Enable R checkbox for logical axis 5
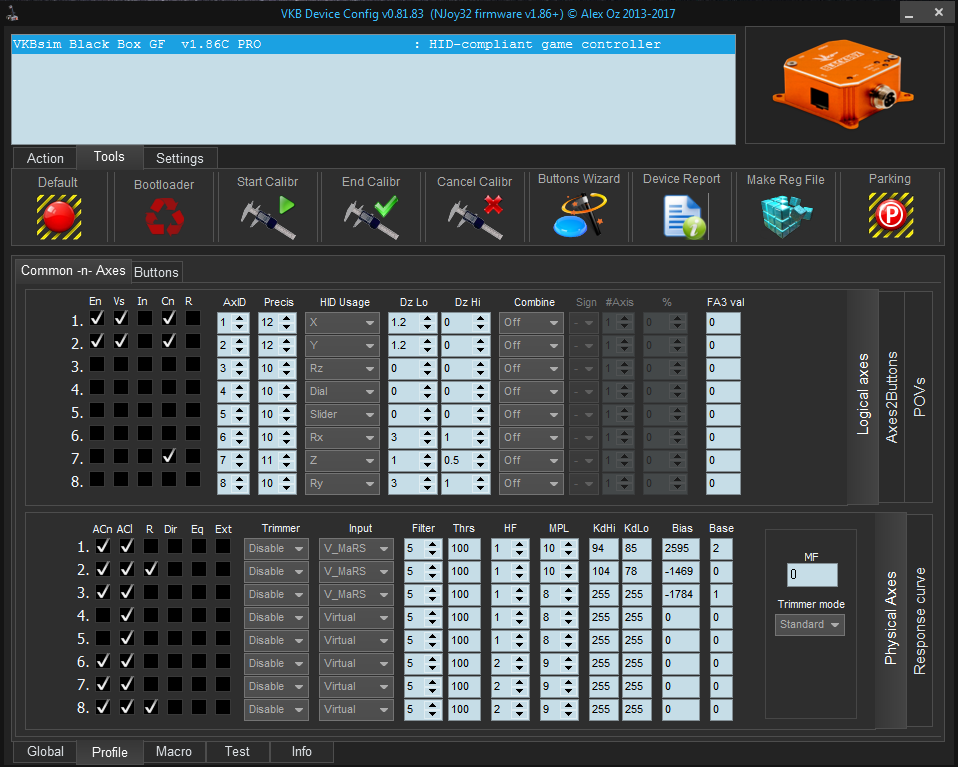The image size is (958, 767). point(193,410)
